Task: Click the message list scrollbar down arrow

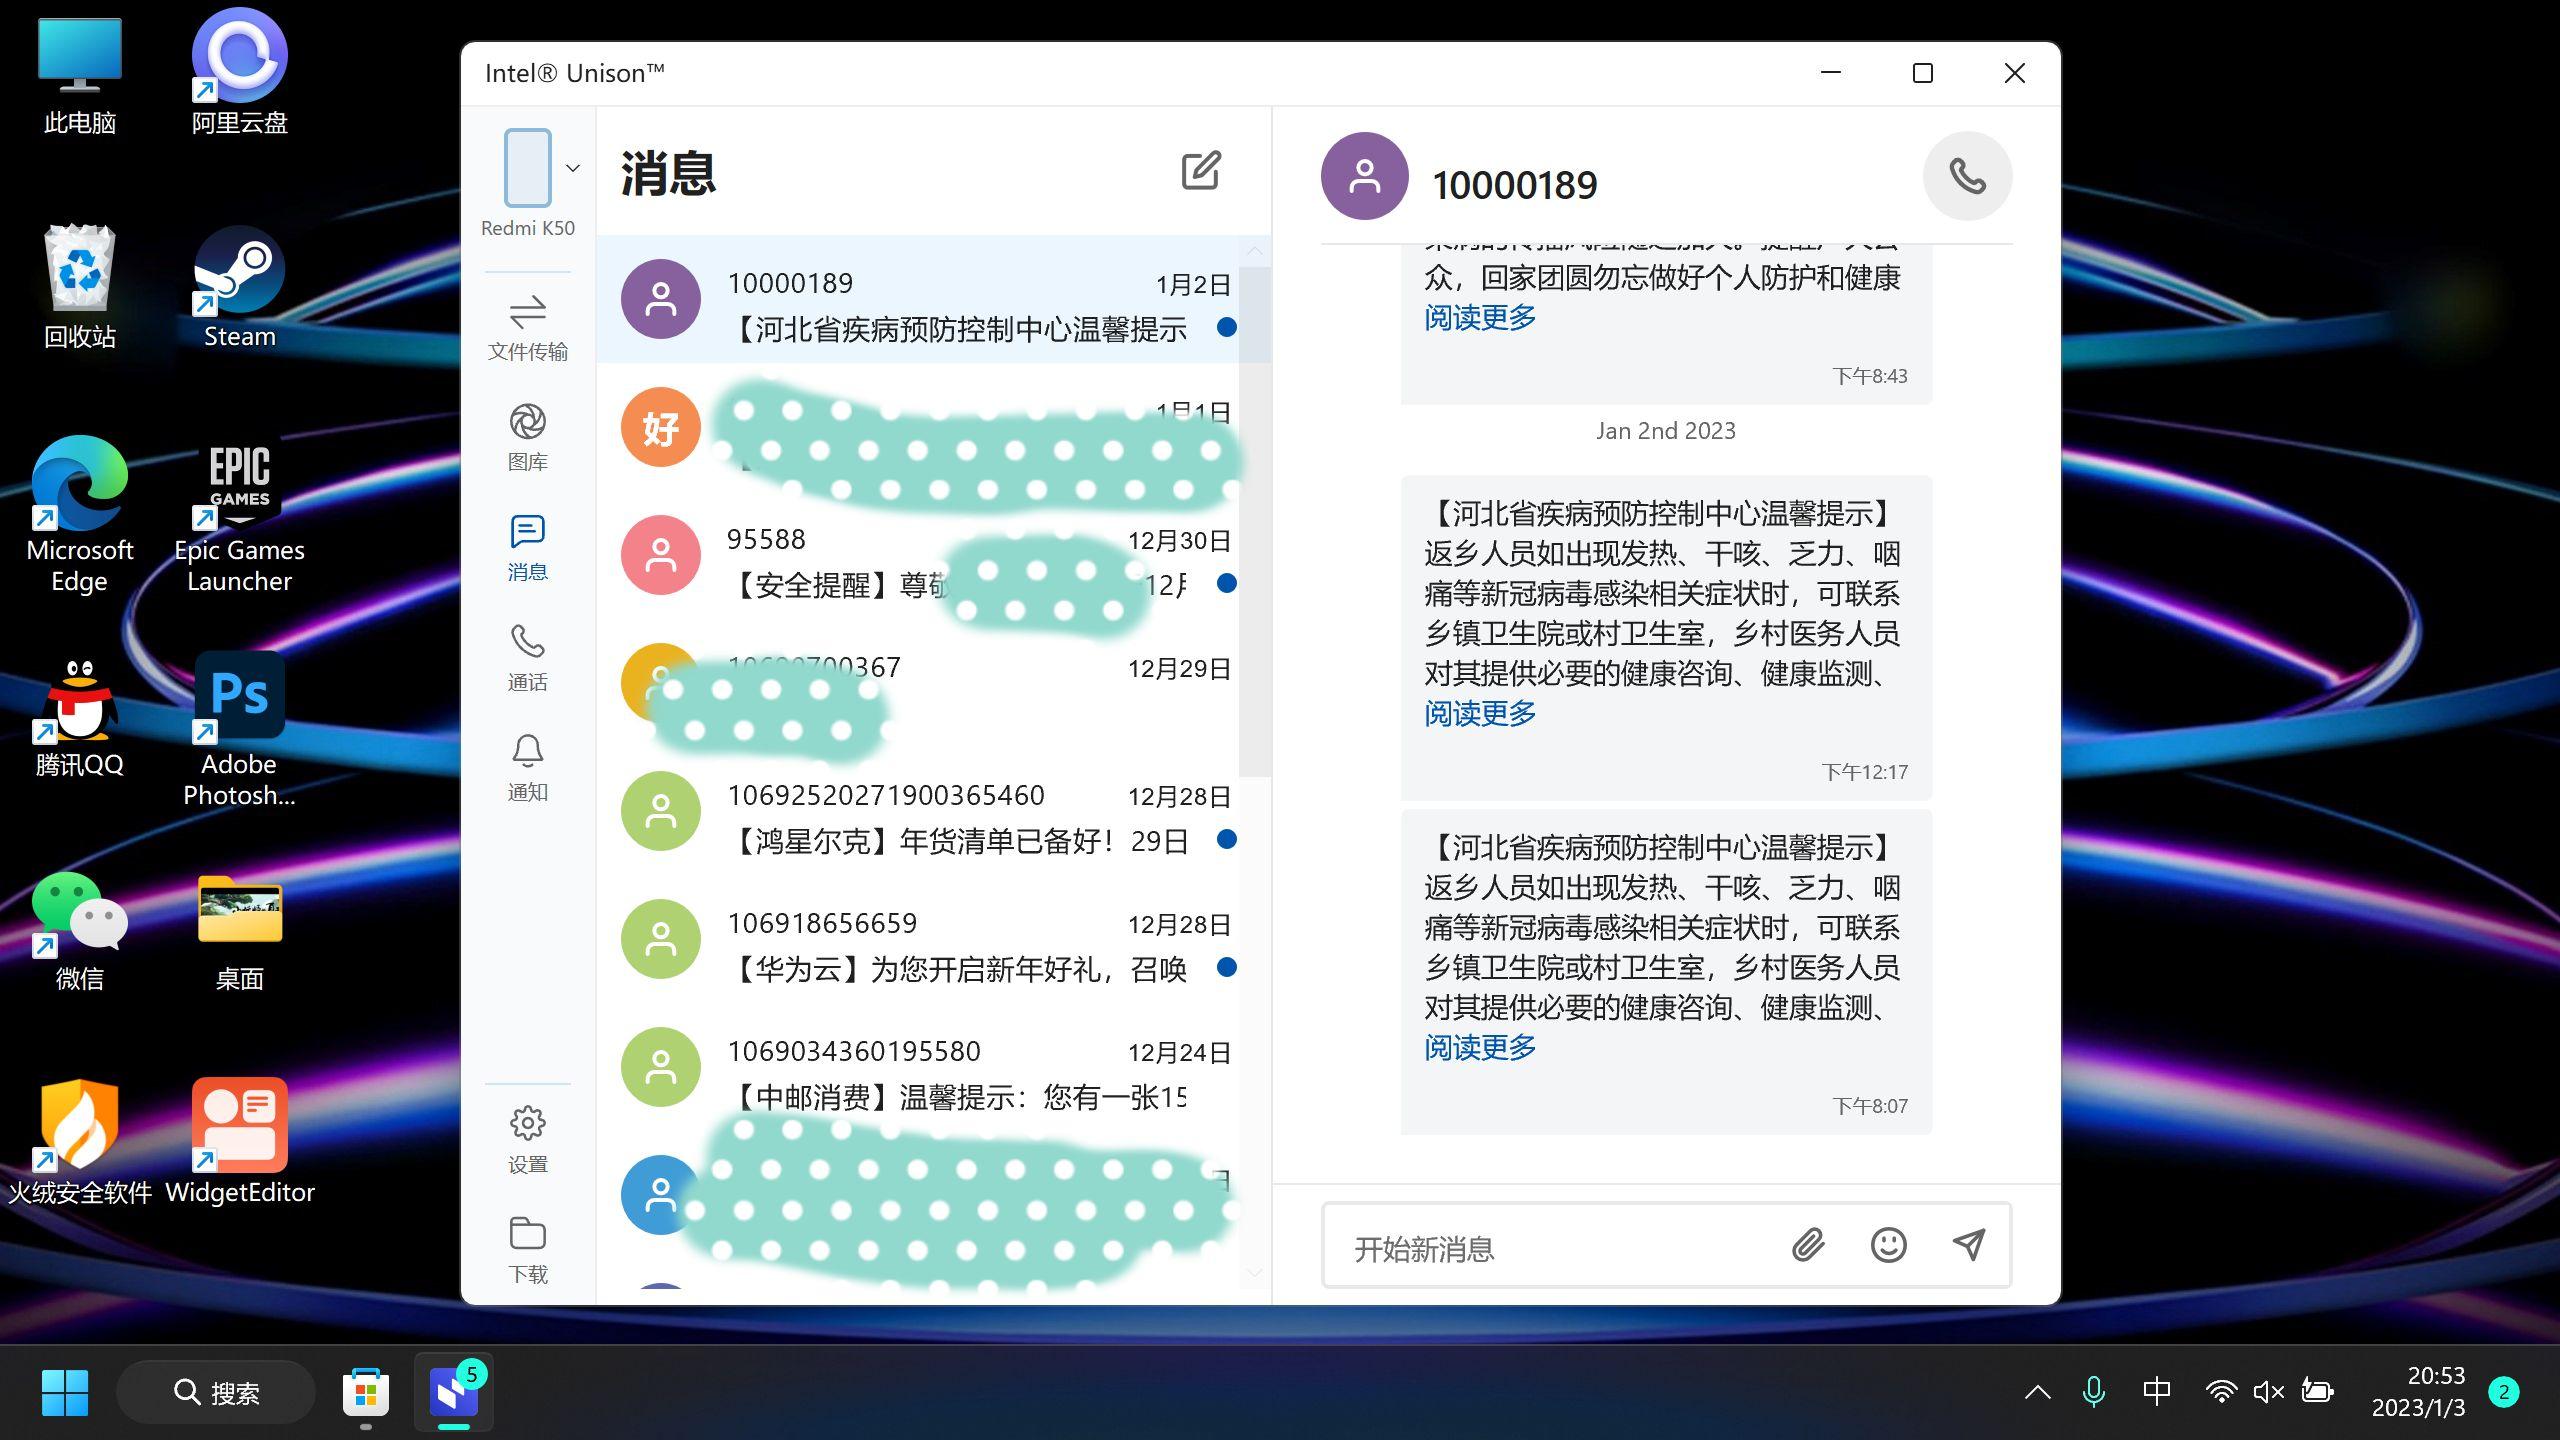Action: [x=1255, y=1272]
